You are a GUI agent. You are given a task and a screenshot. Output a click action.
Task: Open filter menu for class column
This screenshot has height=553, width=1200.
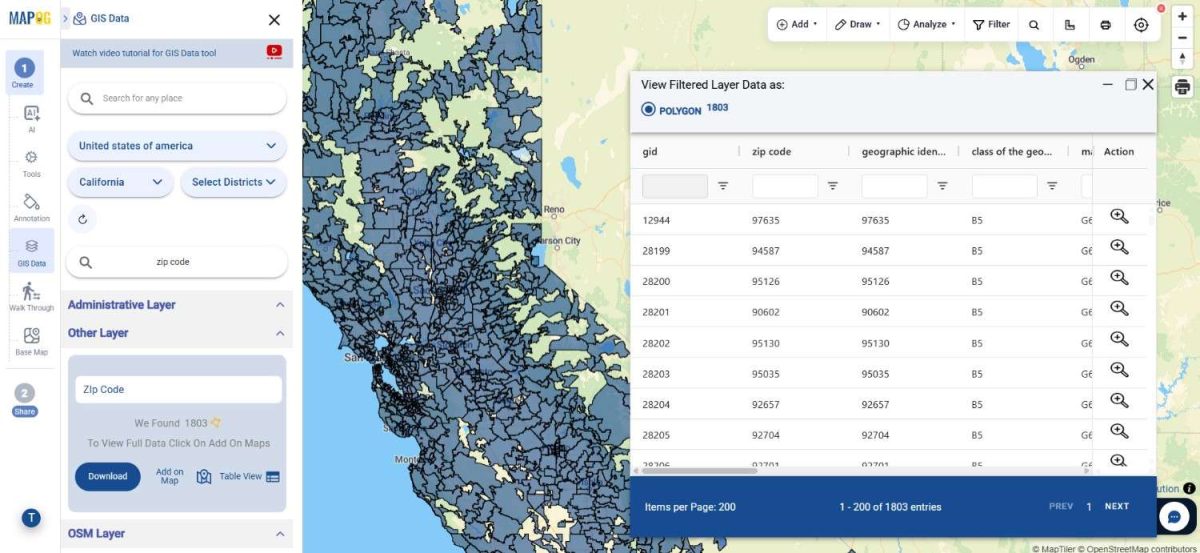1052,186
